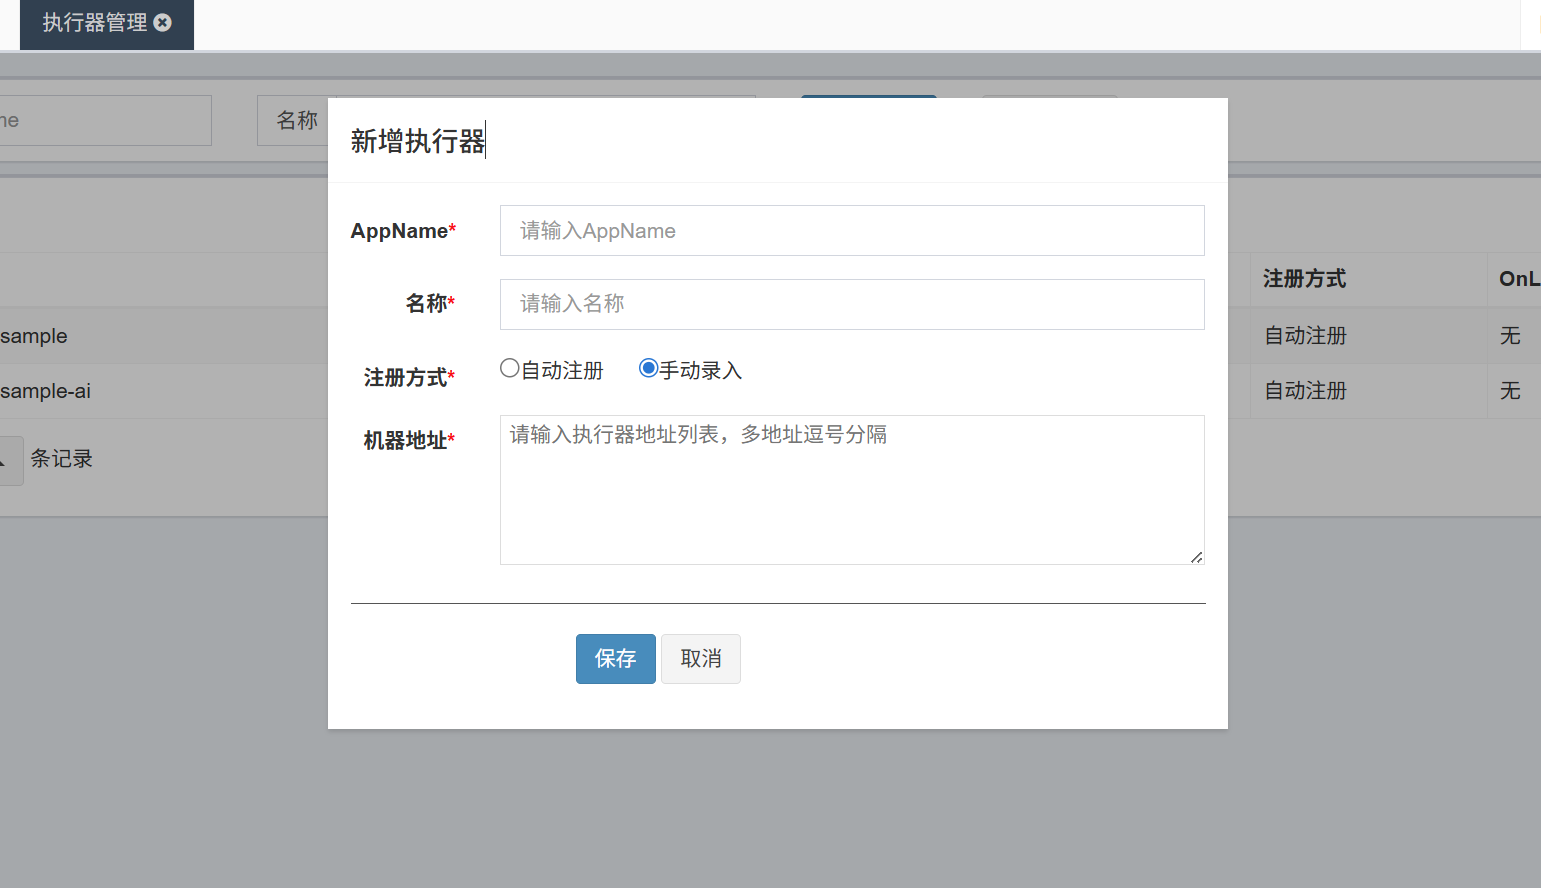Click the 名称 input field in dialog
This screenshot has height=888, width=1541.
coord(852,304)
